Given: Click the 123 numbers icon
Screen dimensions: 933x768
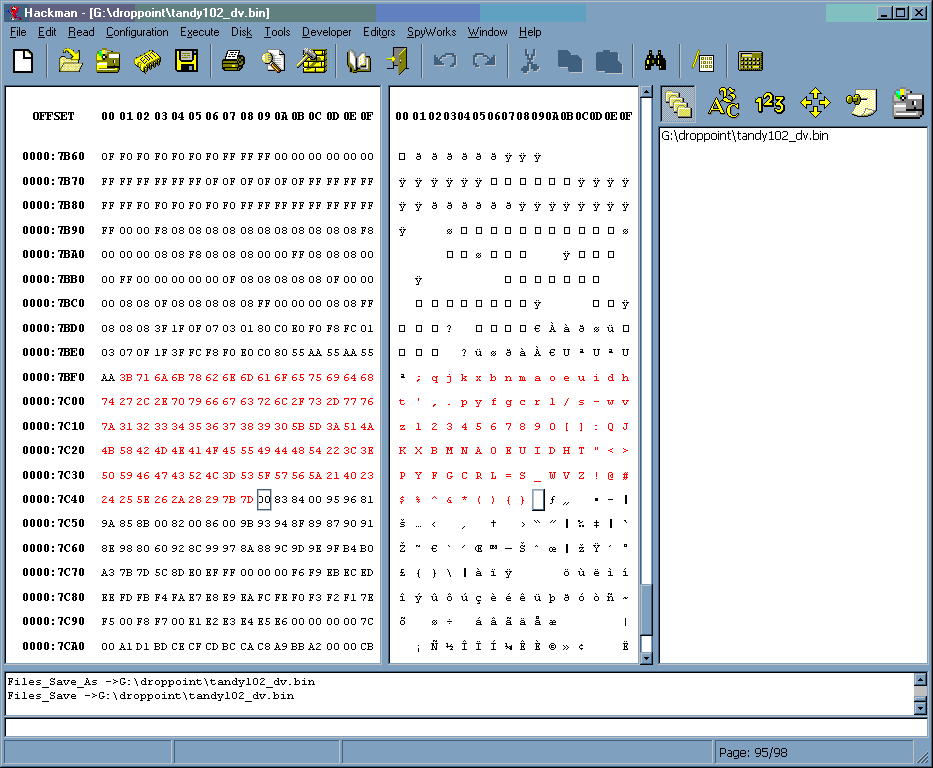Looking at the screenshot, I should 770,104.
